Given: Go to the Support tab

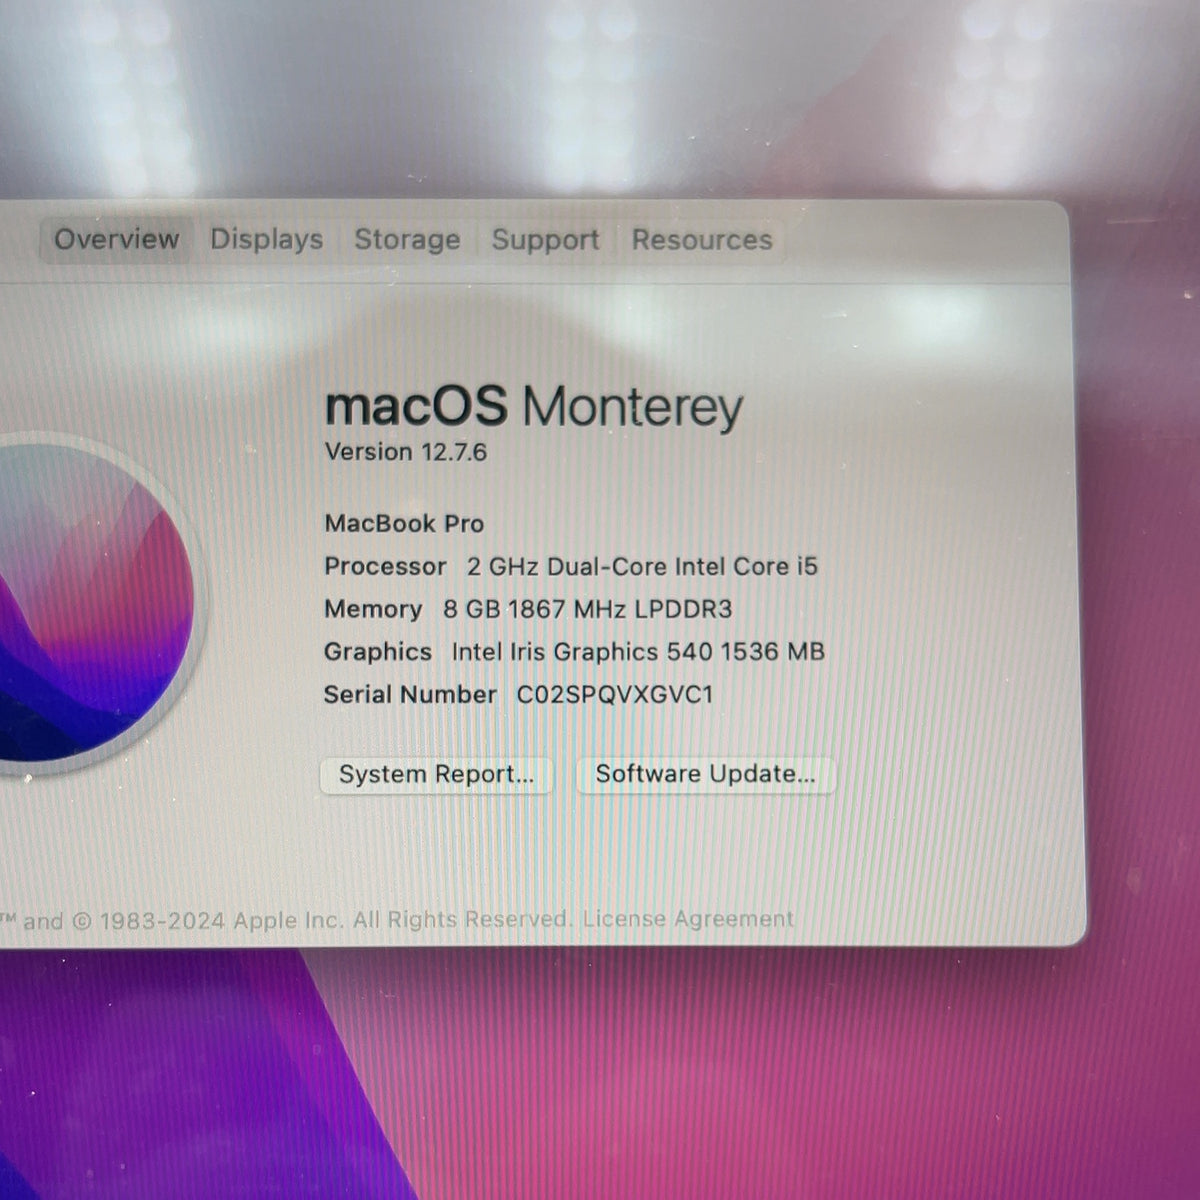Looking at the screenshot, I should (x=545, y=240).
